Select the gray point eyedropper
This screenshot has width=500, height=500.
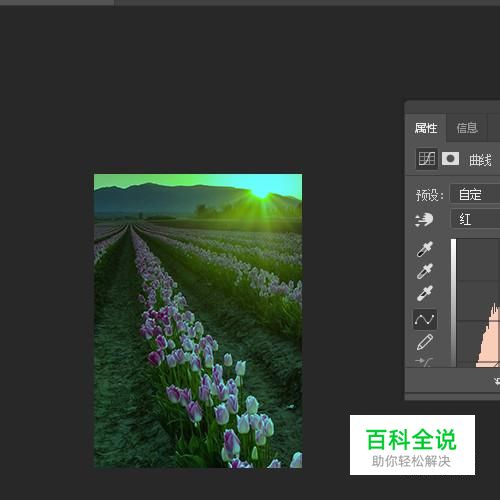424,271
